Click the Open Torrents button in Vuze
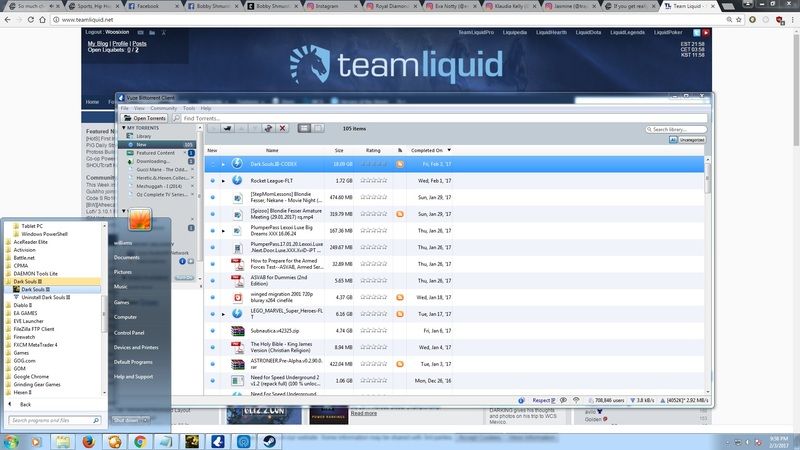Image resolution: width=800 pixels, height=450 pixels. click(x=145, y=118)
